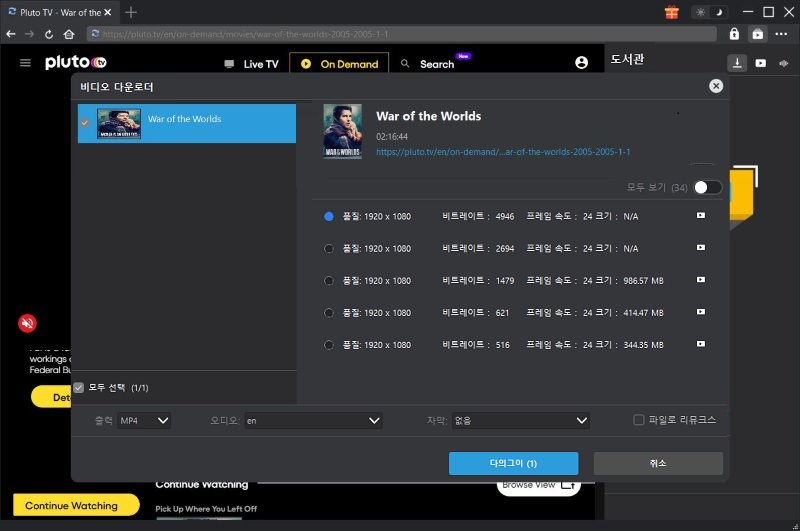Select the 4946 bitrate quality option
Screen dimensions: 800x531
coord(329,216)
